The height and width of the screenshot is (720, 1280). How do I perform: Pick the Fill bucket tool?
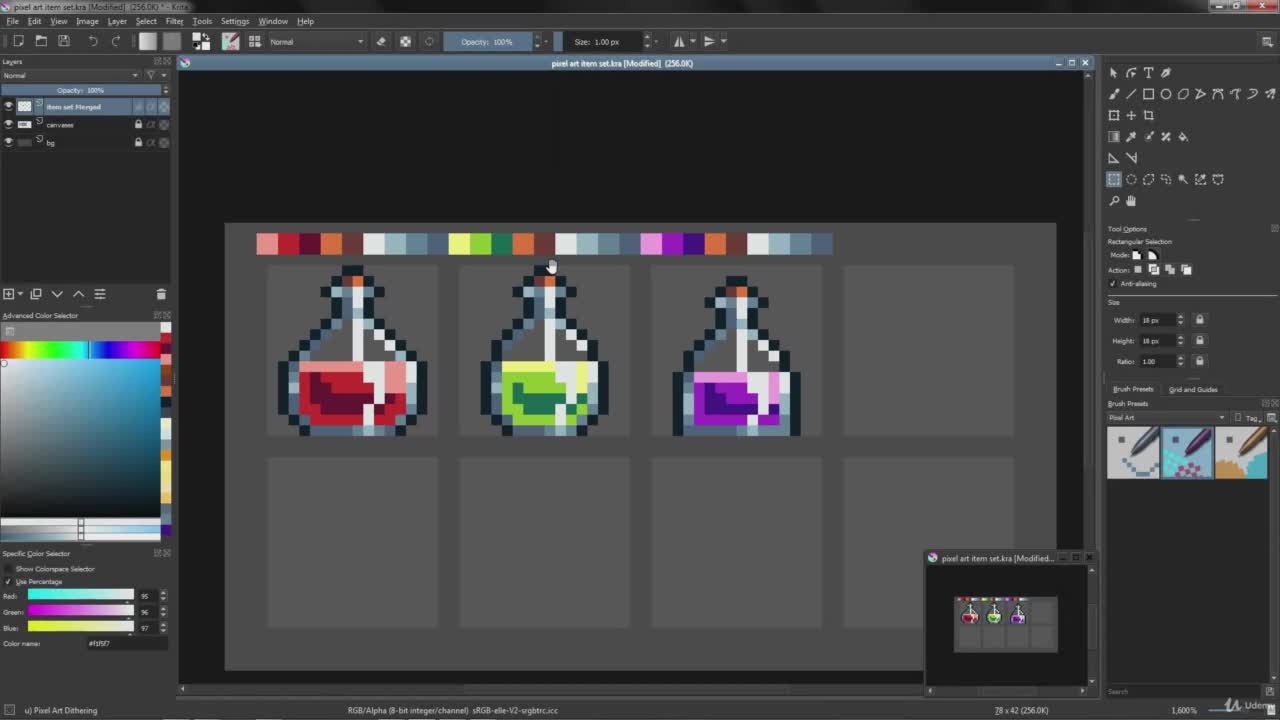[x=1183, y=137]
